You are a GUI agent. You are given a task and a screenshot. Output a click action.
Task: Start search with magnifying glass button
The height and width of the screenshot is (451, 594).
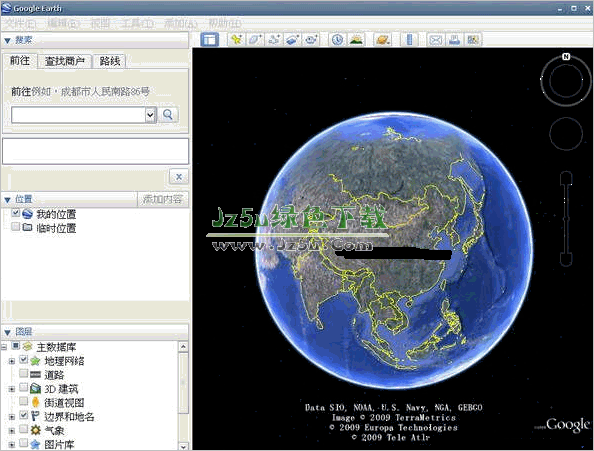click(x=168, y=114)
